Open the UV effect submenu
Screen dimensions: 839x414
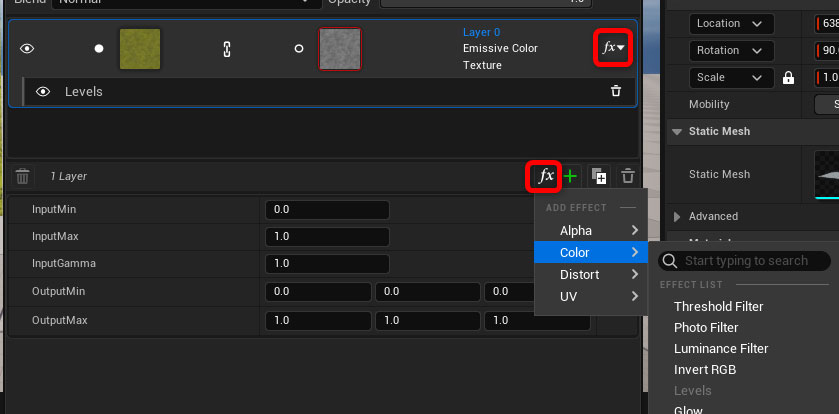pos(591,296)
